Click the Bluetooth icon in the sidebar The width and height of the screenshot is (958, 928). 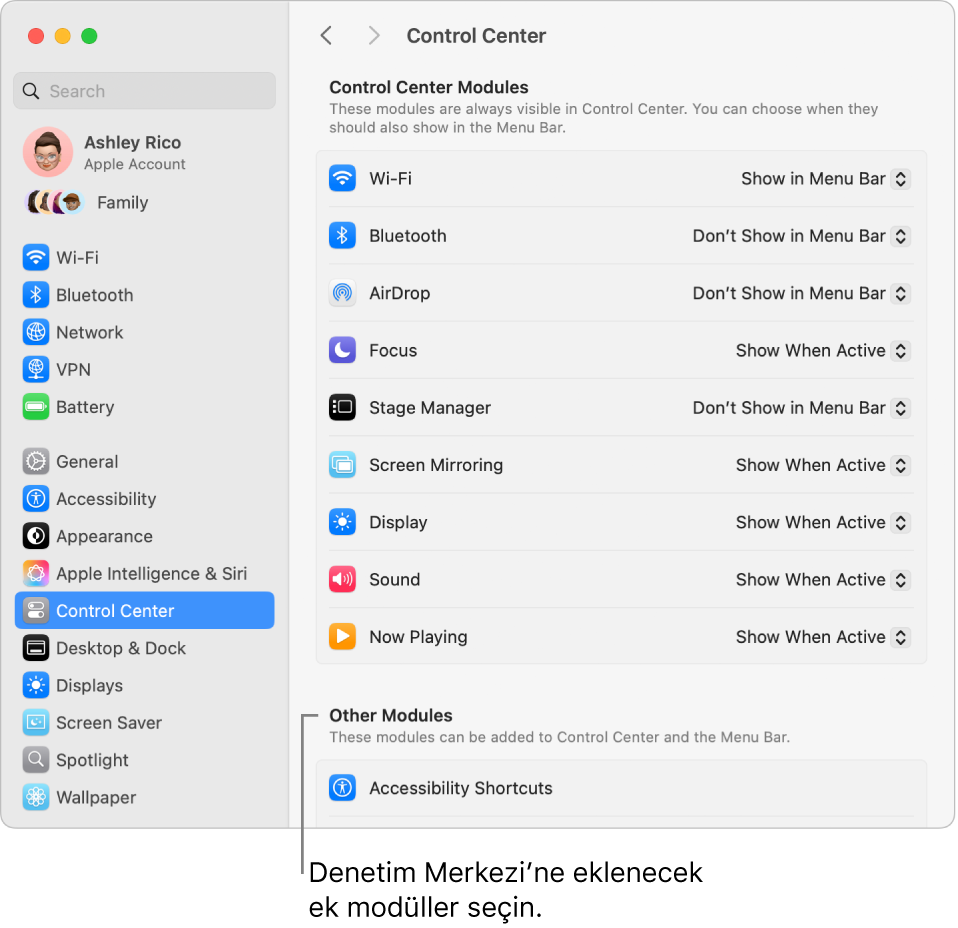coord(36,294)
